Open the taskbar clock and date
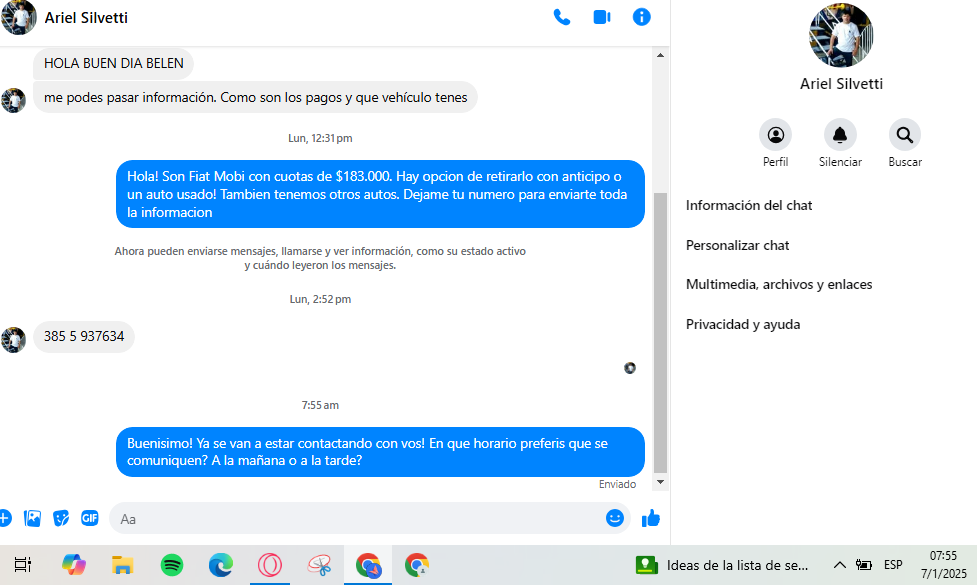 tap(943, 564)
